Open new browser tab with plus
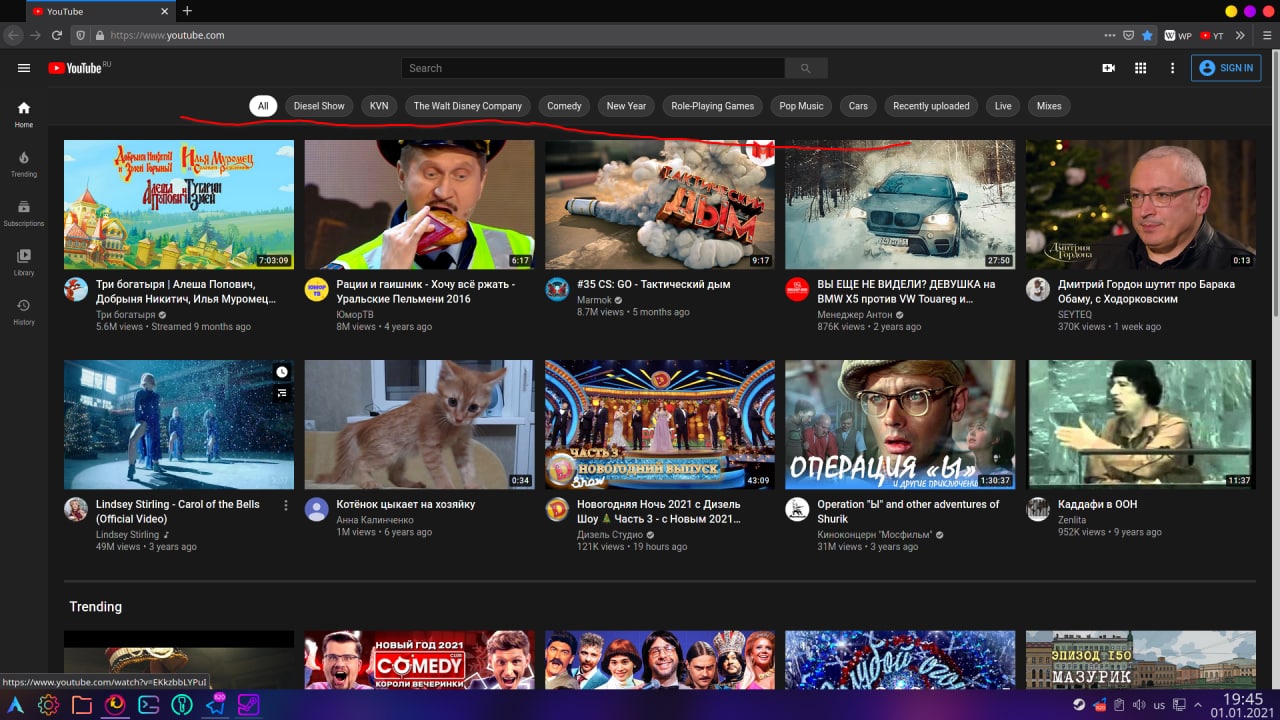The width and height of the screenshot is (1280, 720). (x=187, y=11)
